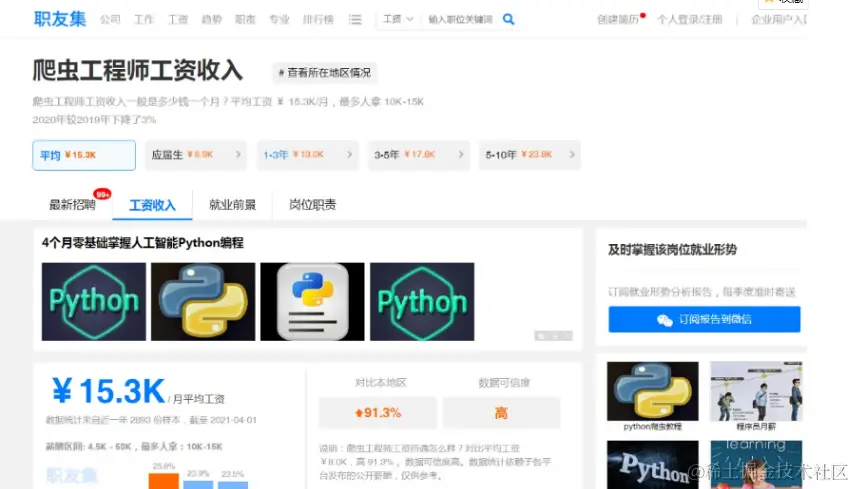This screenshot has height=489, width=855.
Task: Click the 输入职位关键词 search field
Action: [461, 20]
